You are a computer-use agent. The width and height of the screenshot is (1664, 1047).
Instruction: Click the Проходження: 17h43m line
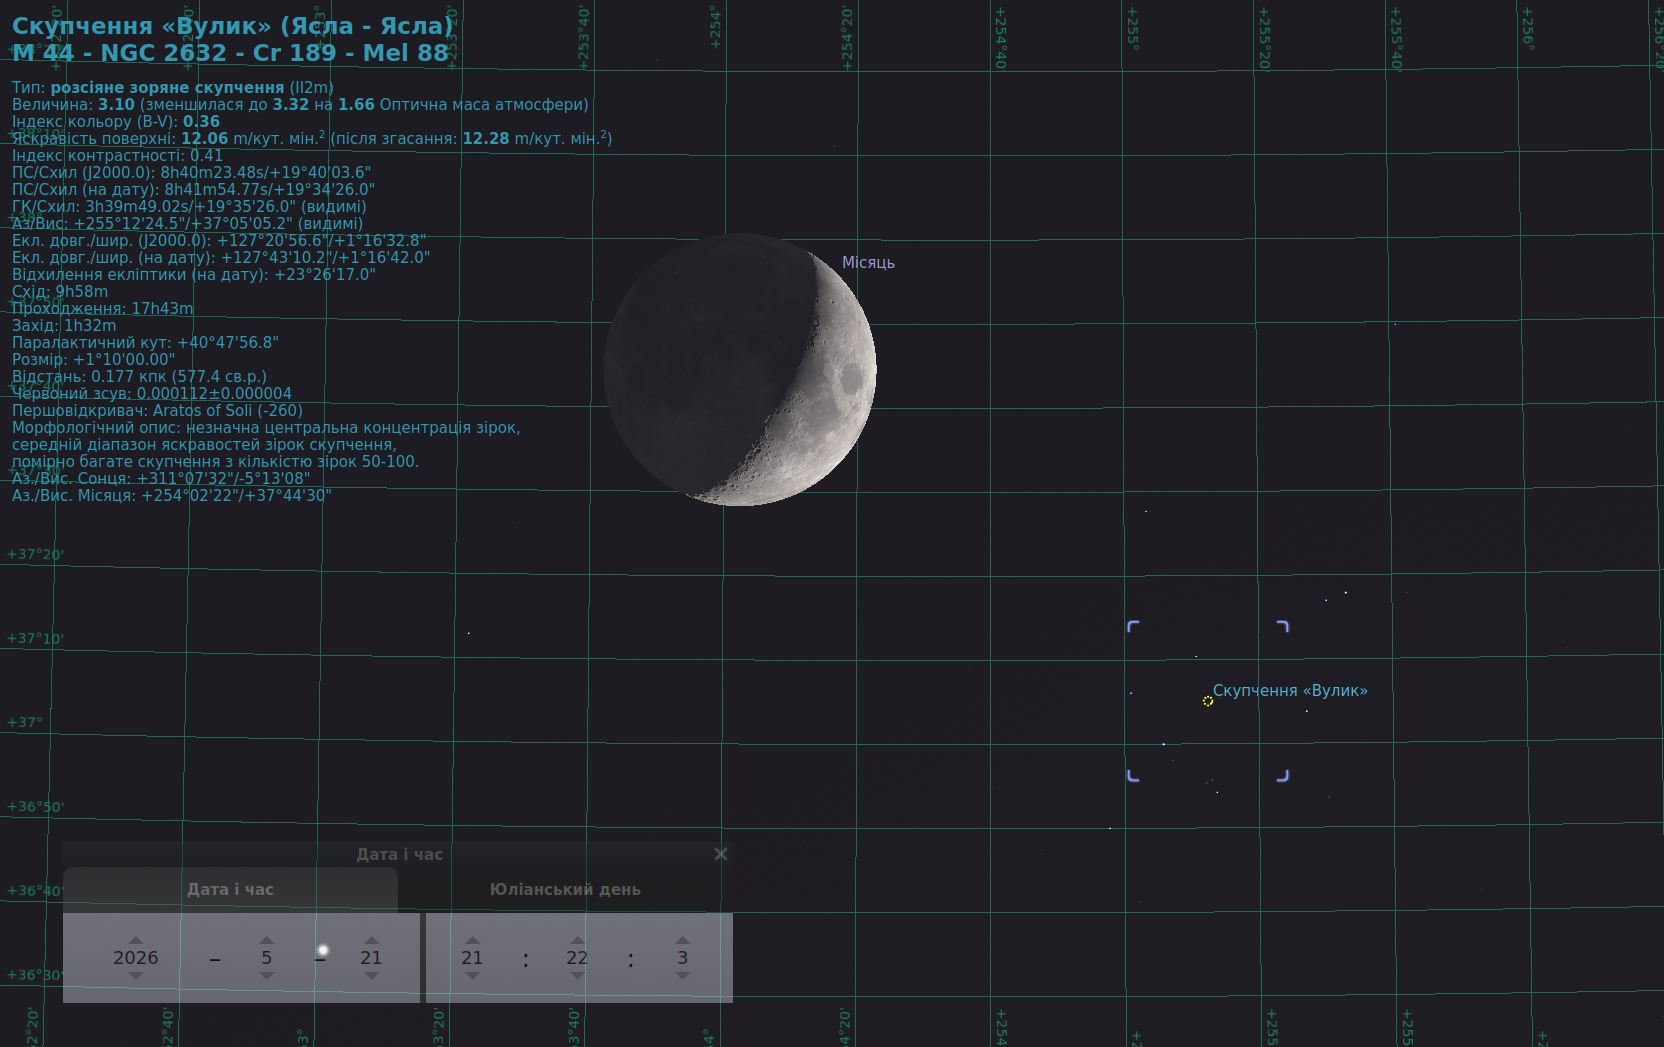click(x=102, y=308)
